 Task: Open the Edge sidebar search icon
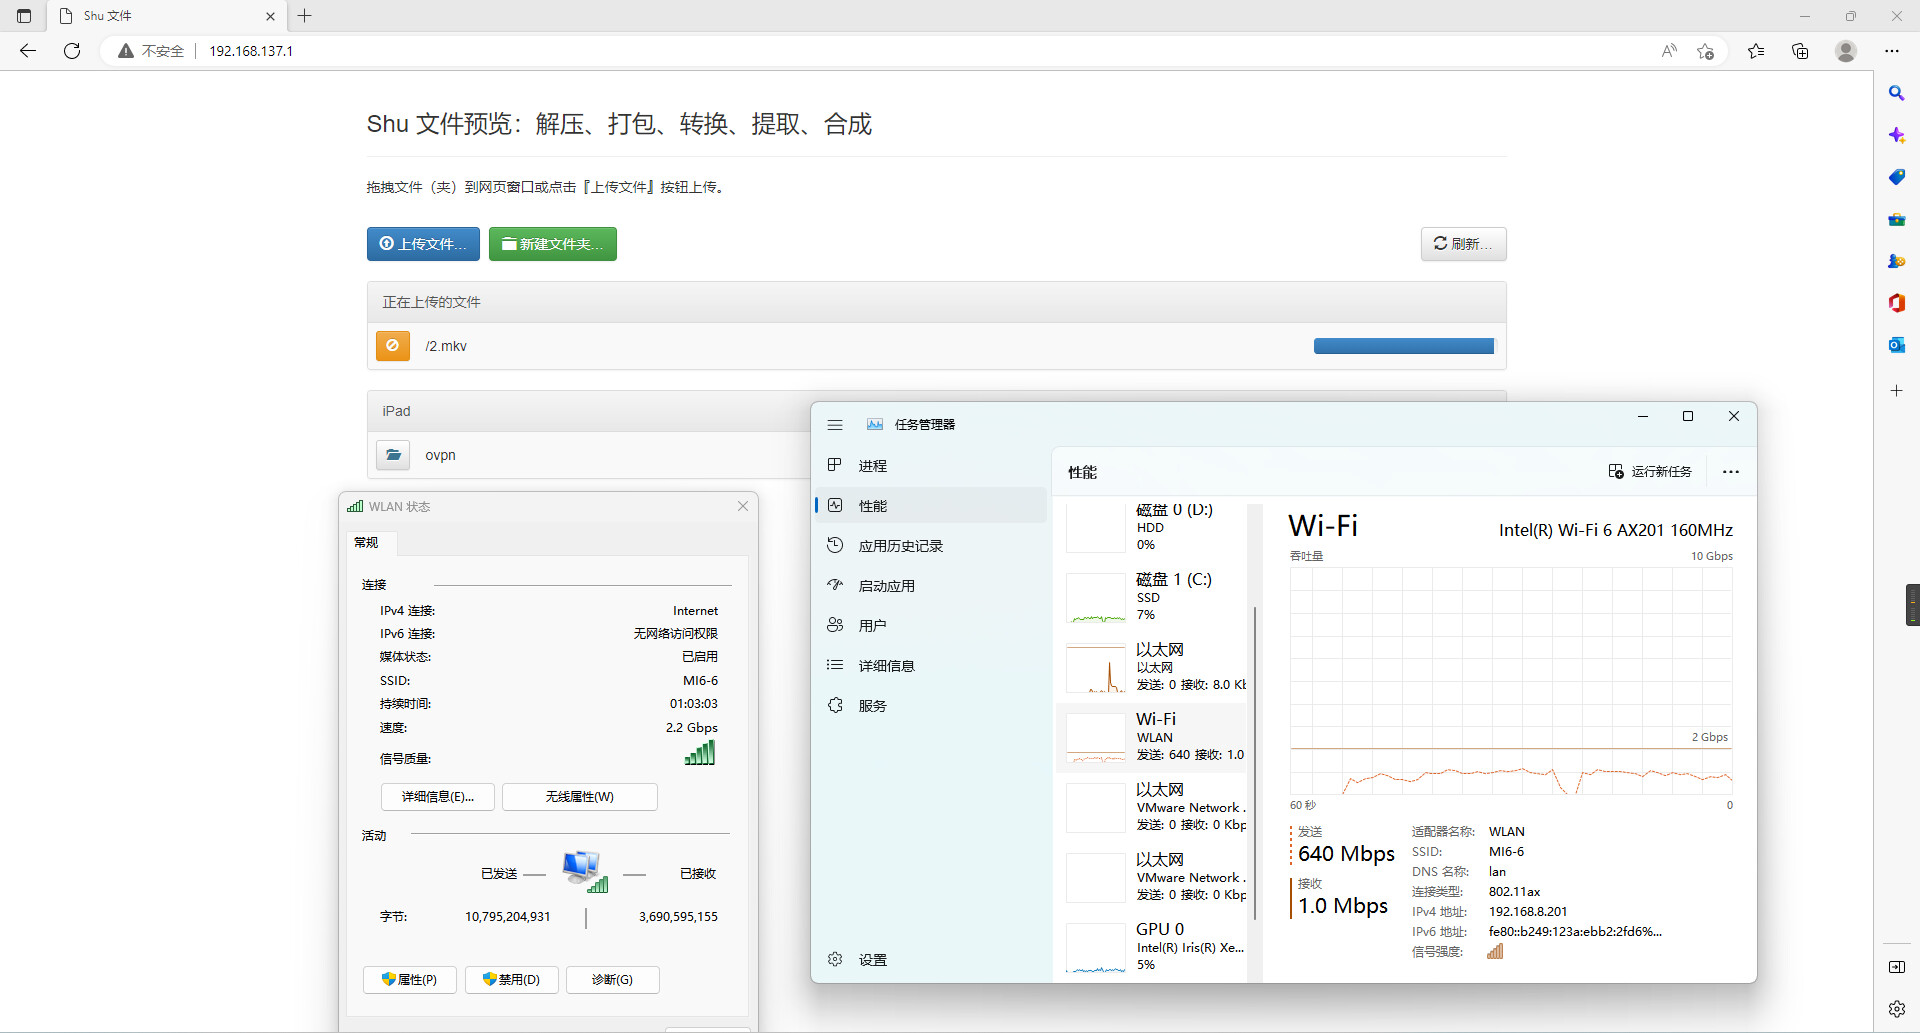(1896, 93)
